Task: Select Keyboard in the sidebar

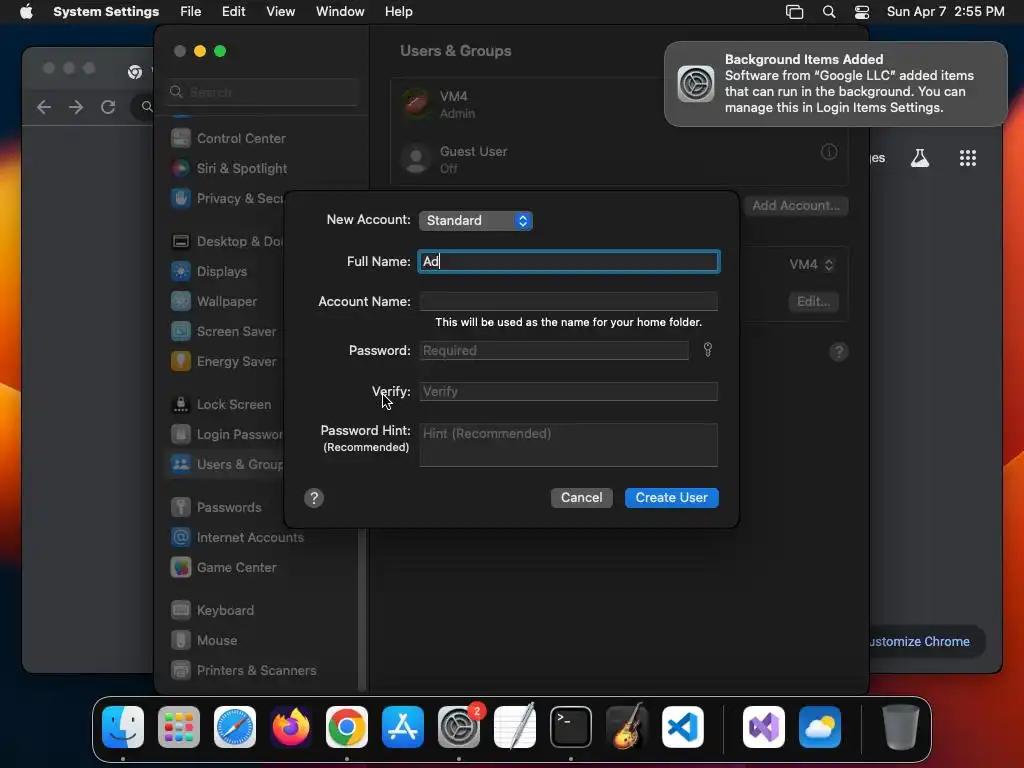Action: click(x=261, y=610)
